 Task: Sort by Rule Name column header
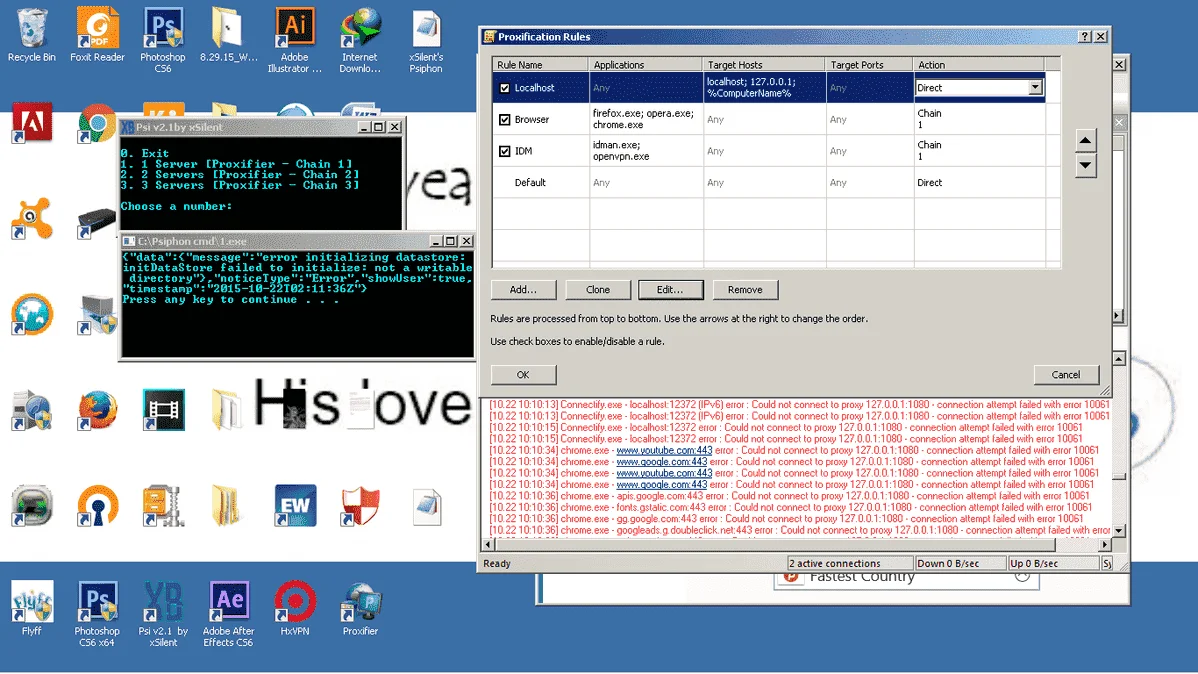tap(540, 65)
